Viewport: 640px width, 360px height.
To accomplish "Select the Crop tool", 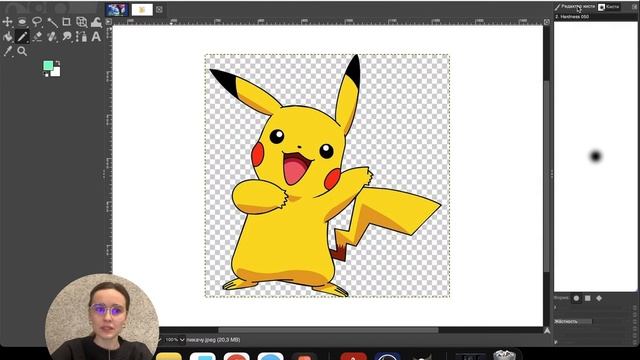I will (x=66, y=22).
